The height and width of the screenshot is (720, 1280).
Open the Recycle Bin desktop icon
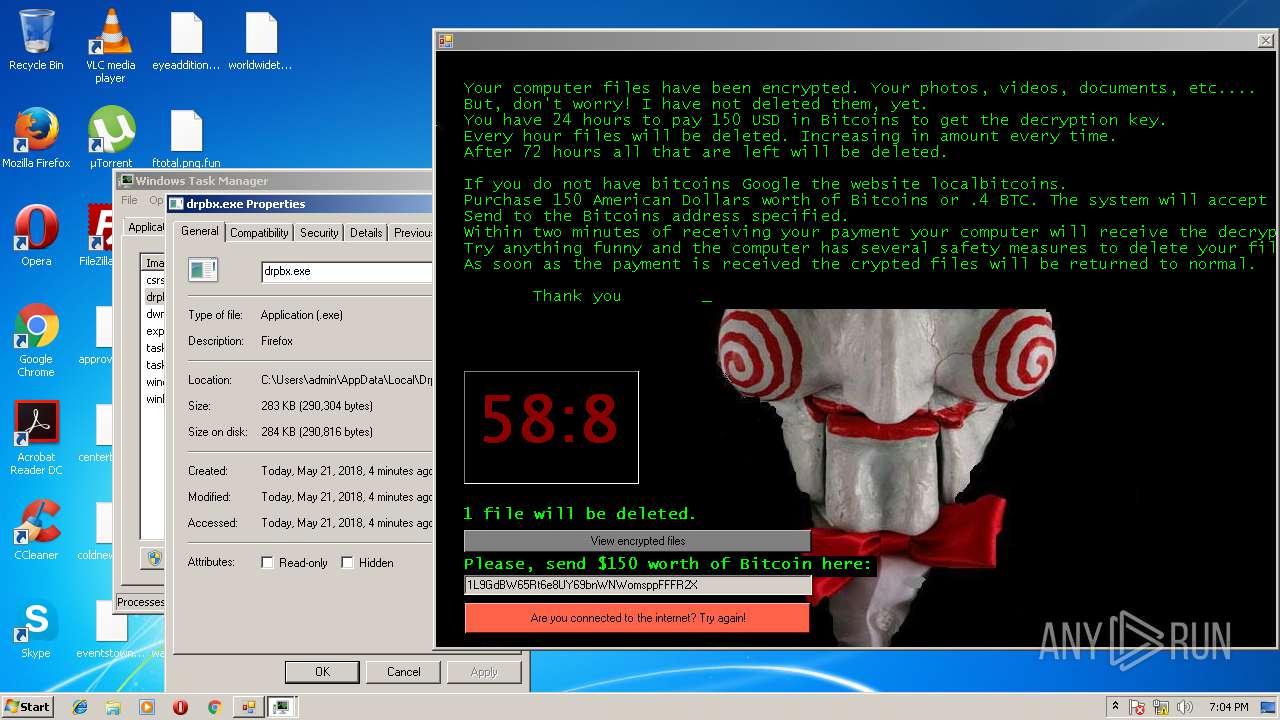[x=36, y=40]
